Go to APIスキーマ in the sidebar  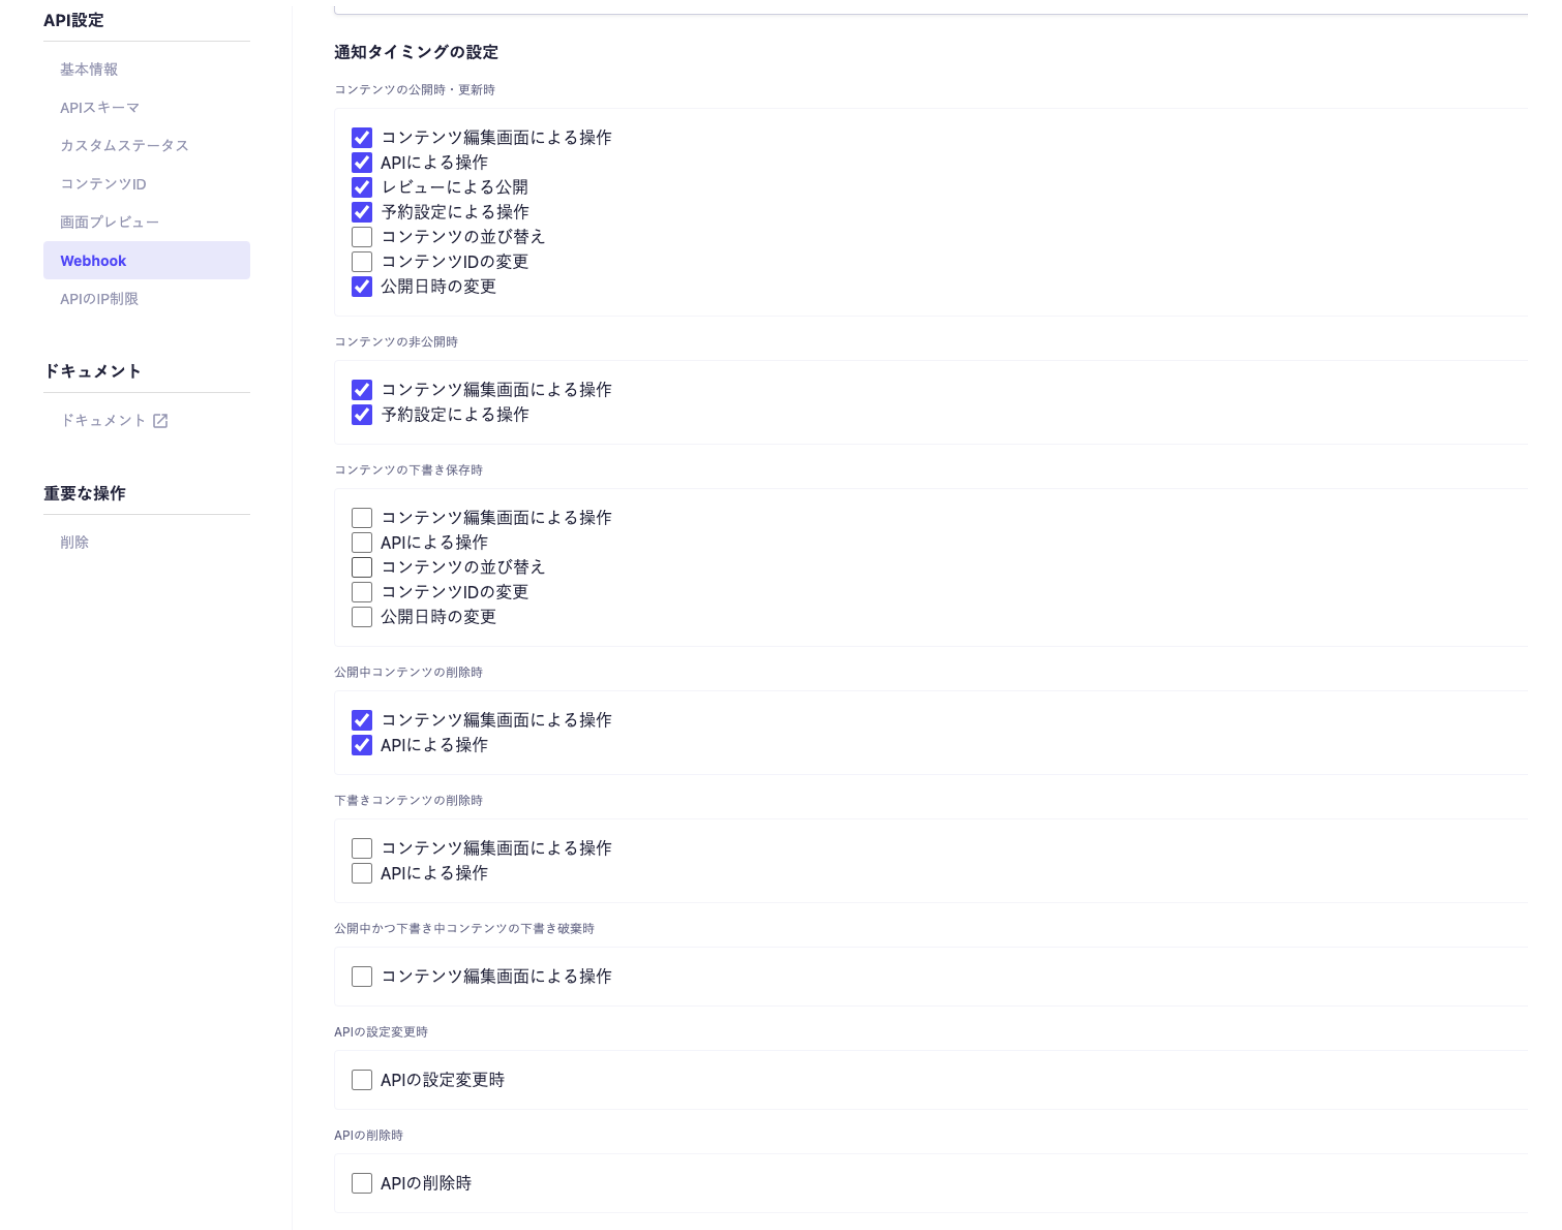pos(99,107)
